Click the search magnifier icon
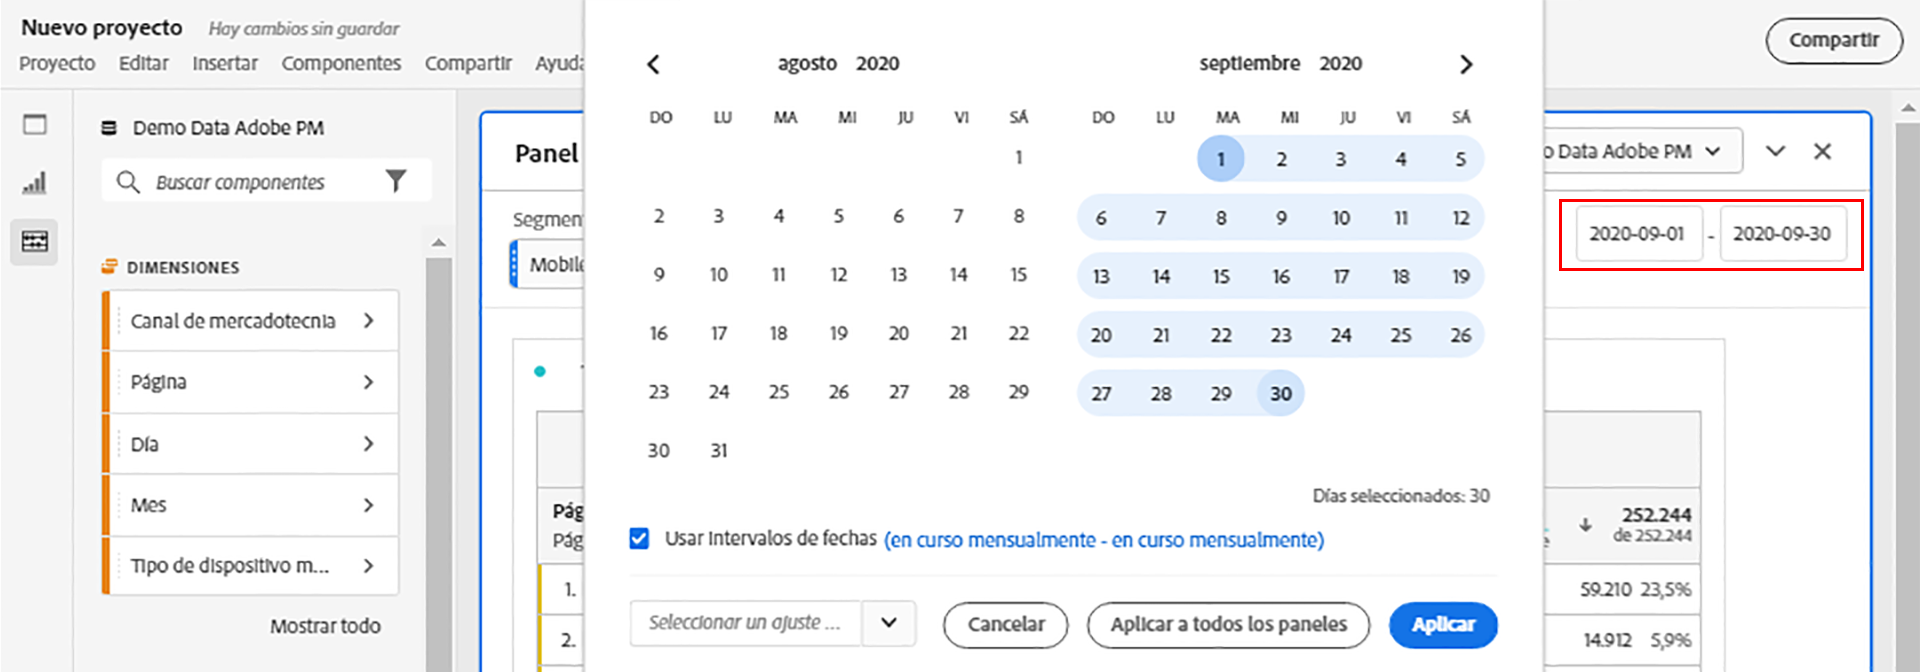This screenshot has height=672, width=1920. (128, 182)
